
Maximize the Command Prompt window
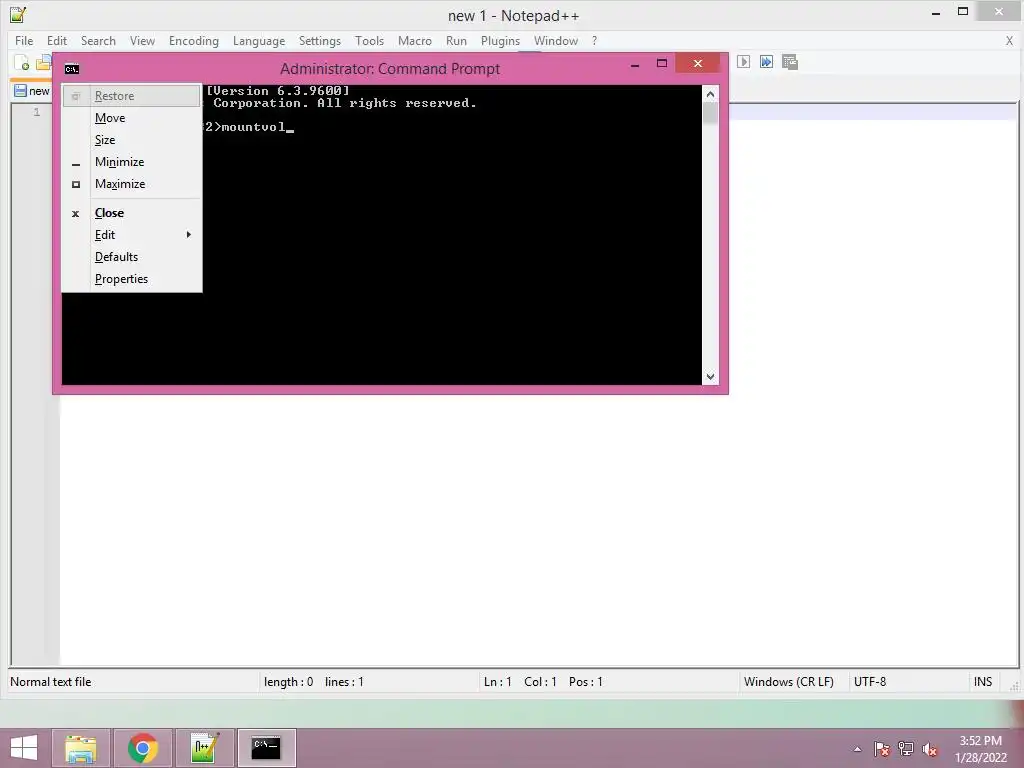(x=662, y=64)
